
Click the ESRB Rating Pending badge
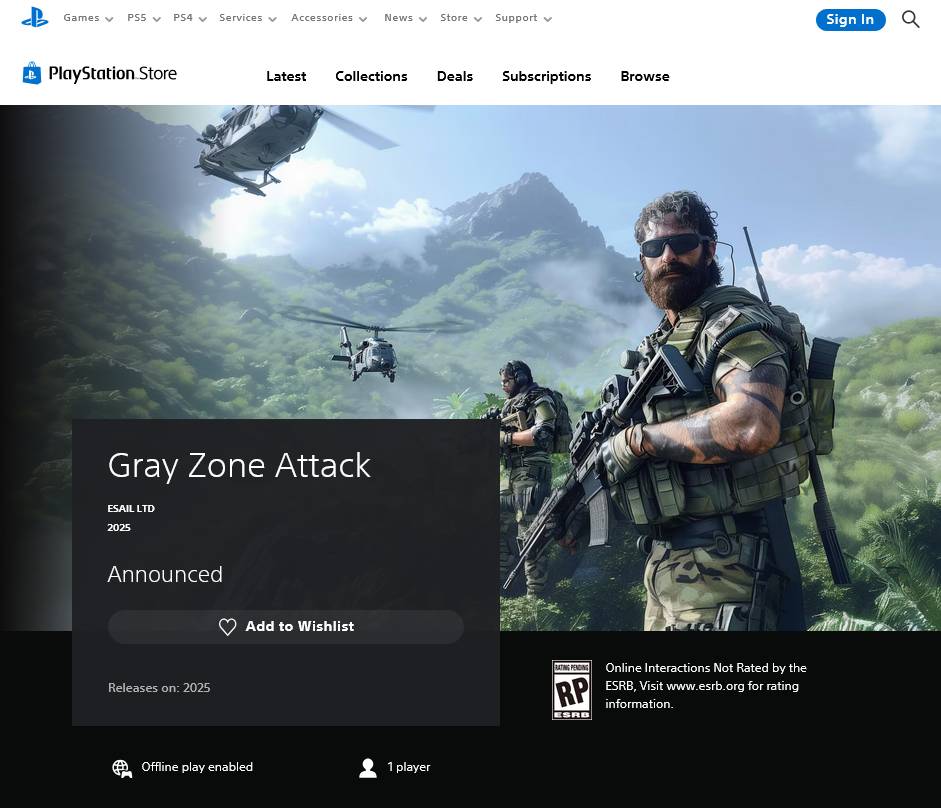(572, 690)
